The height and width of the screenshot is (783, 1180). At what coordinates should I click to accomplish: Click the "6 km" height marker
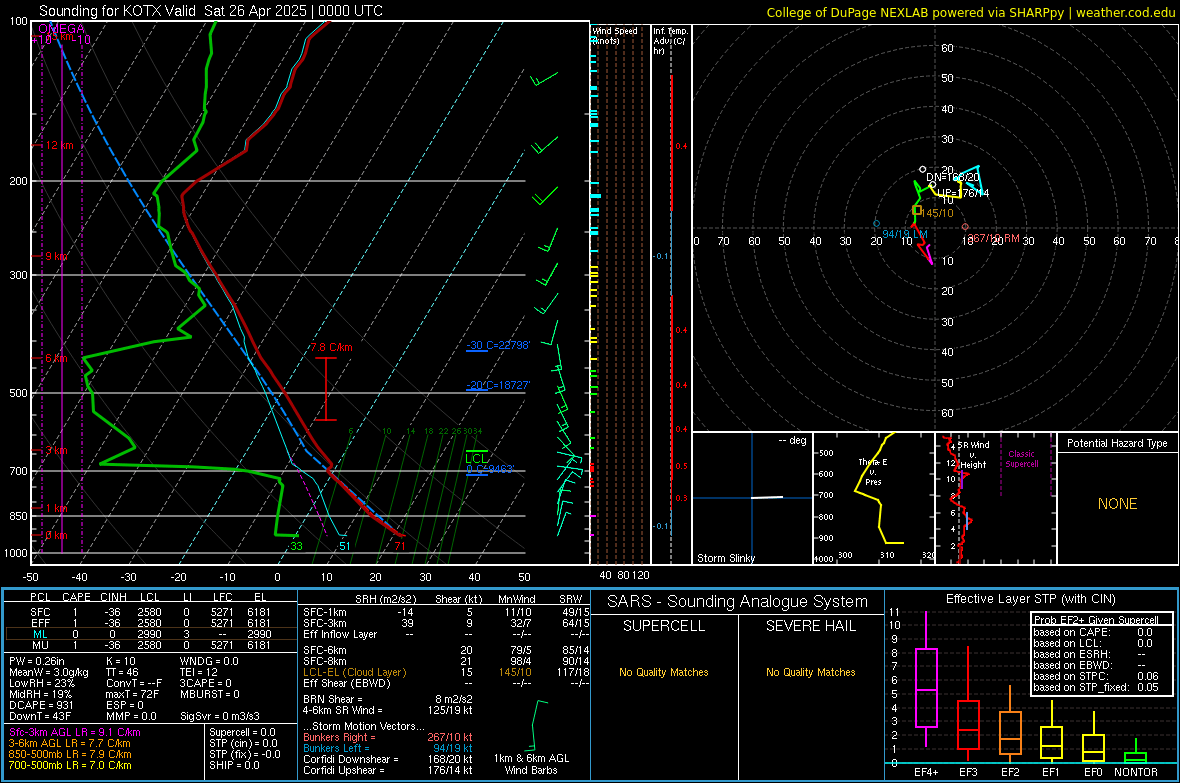(x=56, y=358)
